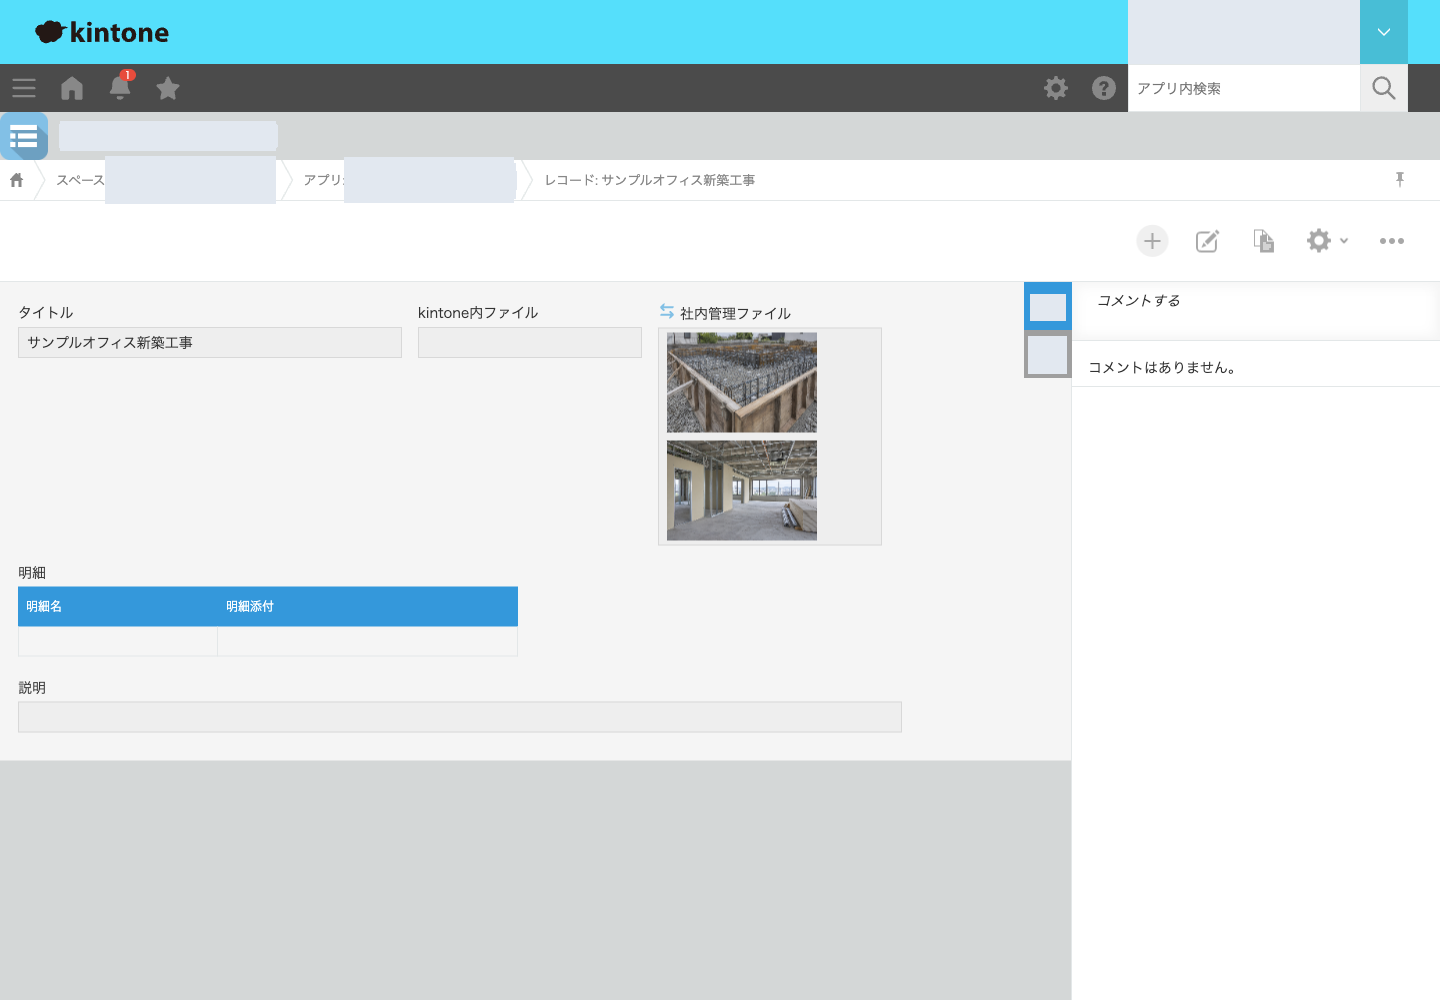Open the アプリ breadcrumb link

[x=323, y=180]
